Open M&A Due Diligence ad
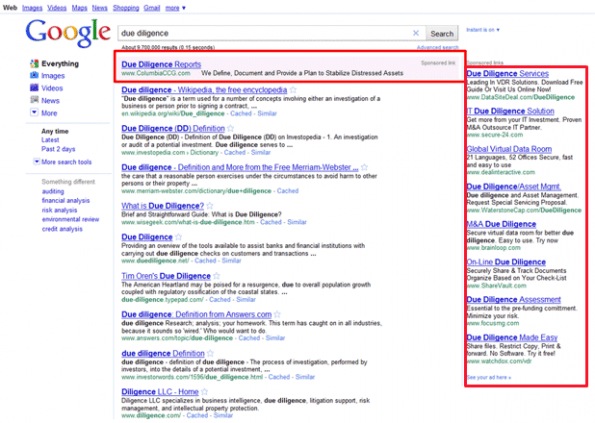 tap(501, 224)
